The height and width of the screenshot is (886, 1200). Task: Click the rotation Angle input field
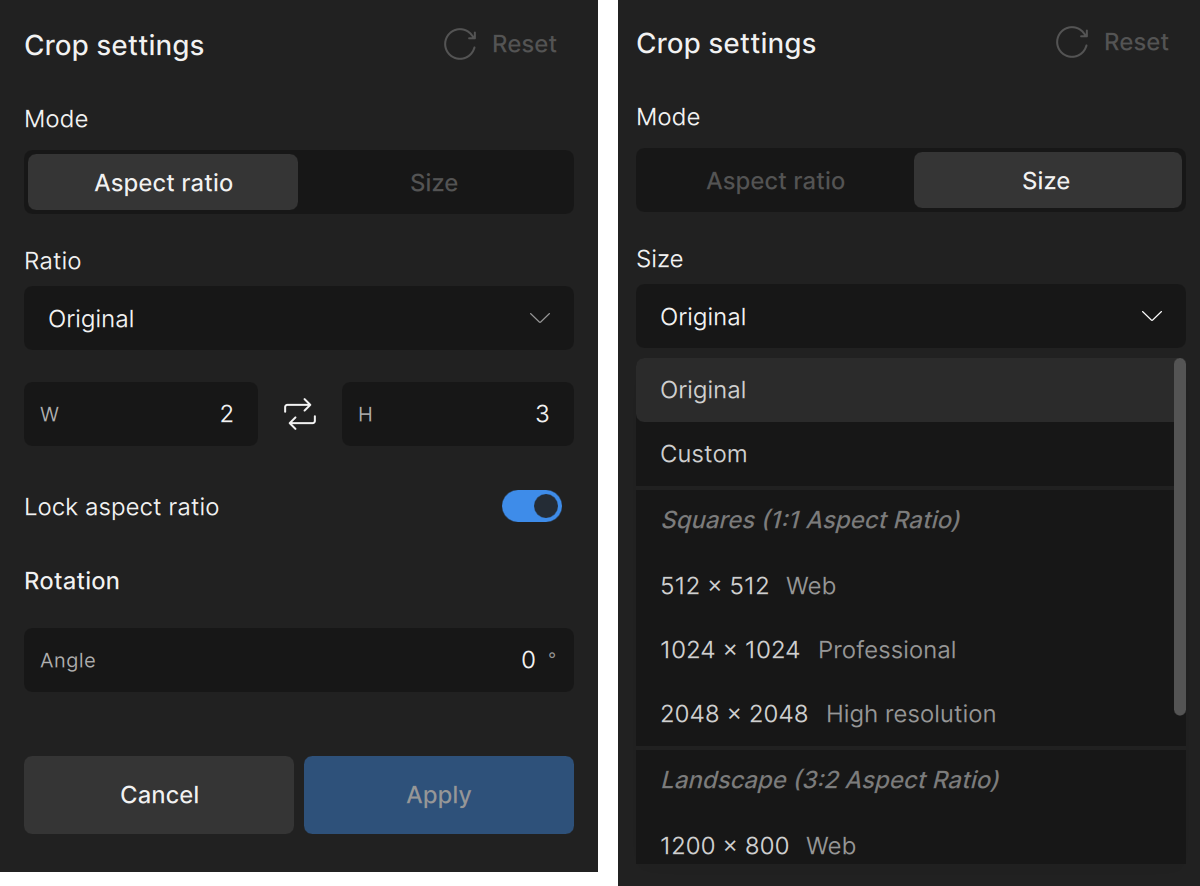point(299,660)
